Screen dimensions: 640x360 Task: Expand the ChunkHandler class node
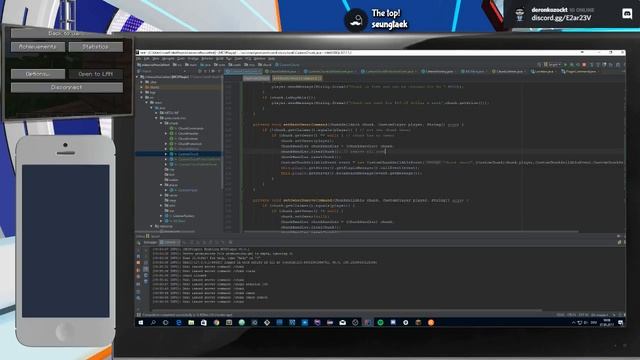click(x=166, y=133)
